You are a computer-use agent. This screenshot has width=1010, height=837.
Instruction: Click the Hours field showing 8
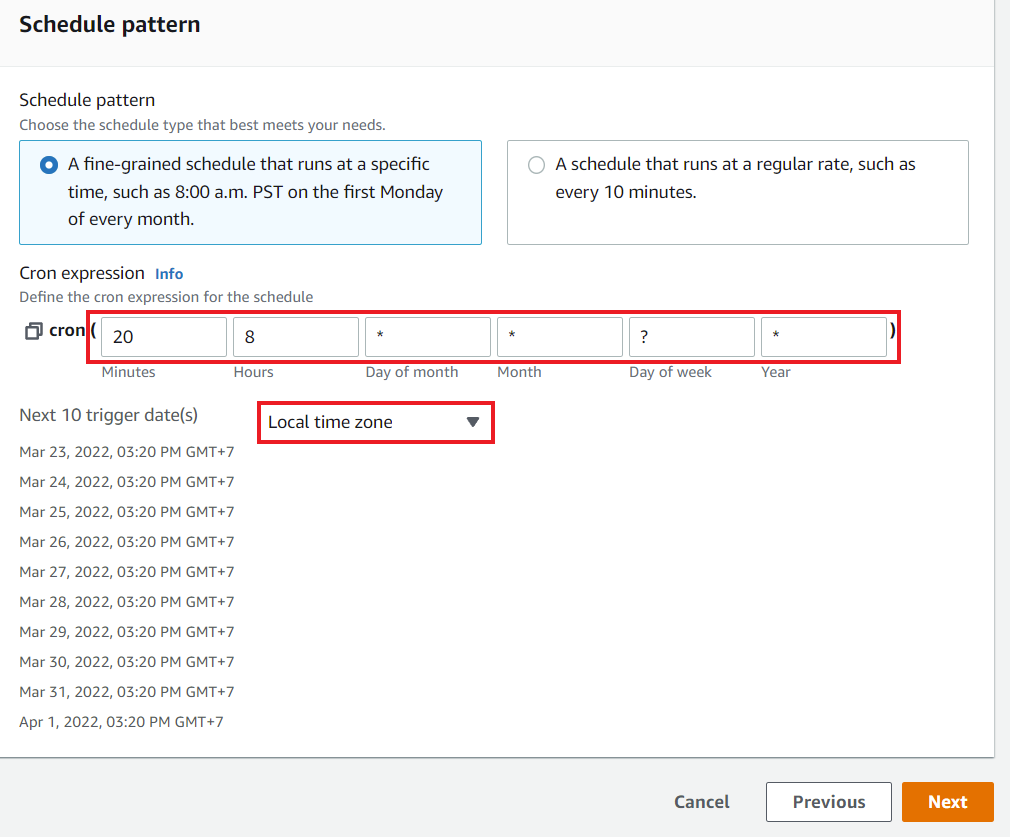295,336
